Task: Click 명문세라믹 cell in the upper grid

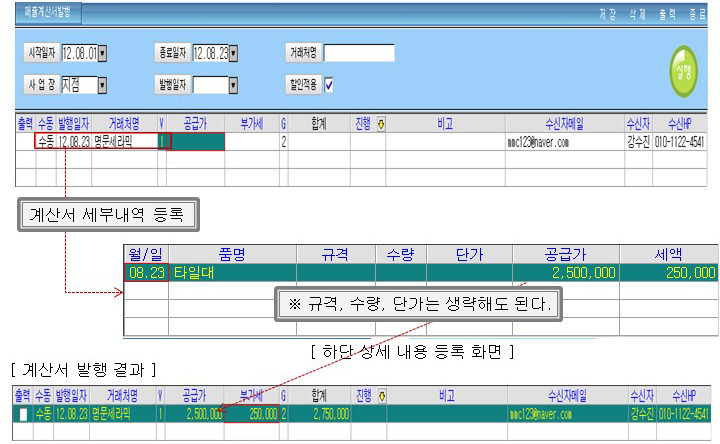Action: coord(124,141)
